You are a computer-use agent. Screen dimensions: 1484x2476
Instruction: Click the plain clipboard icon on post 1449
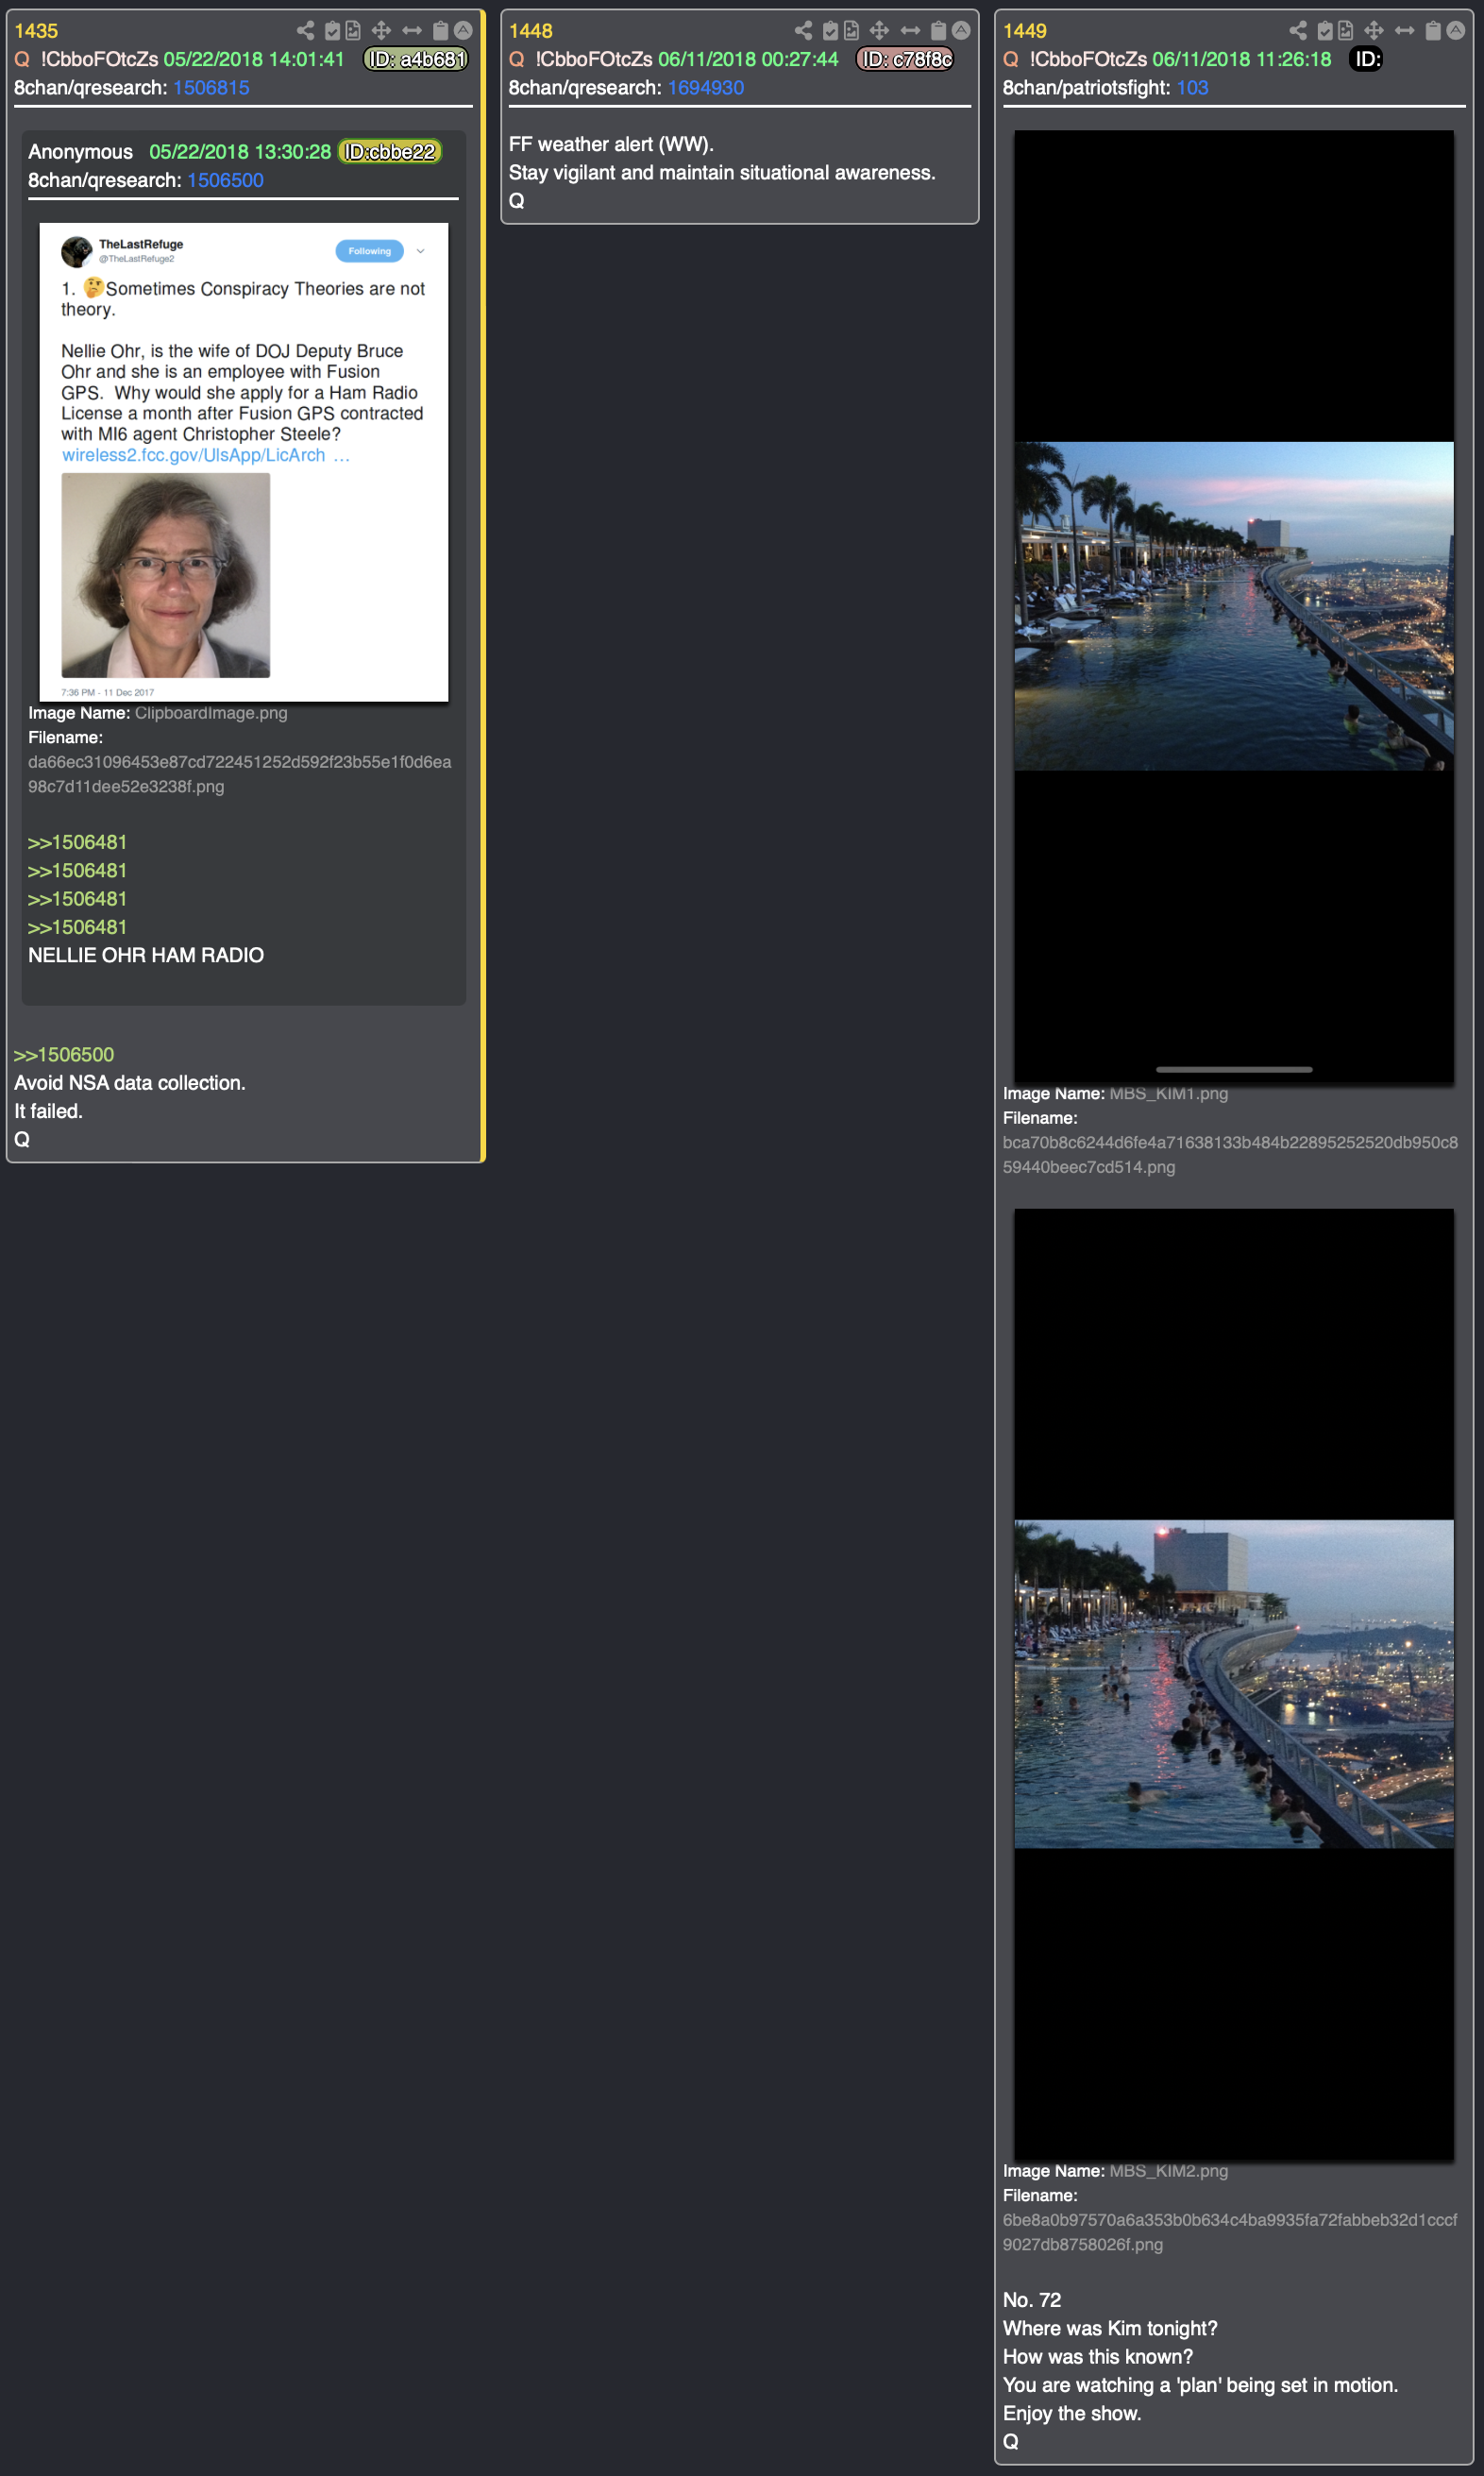pos(1433,31)
